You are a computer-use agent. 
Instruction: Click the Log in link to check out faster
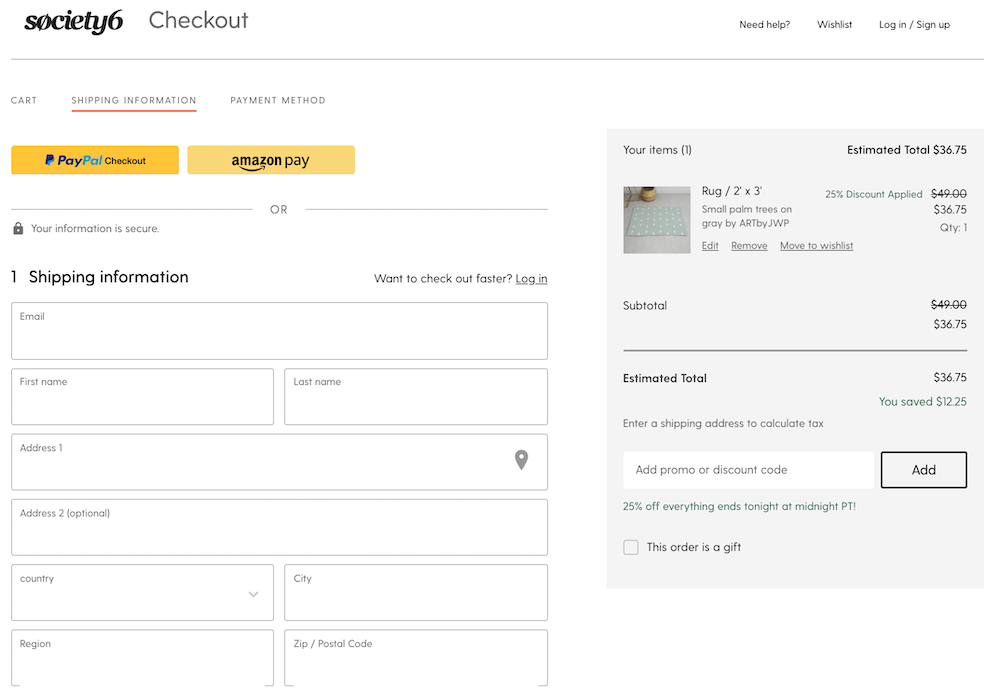coord(531,279)
